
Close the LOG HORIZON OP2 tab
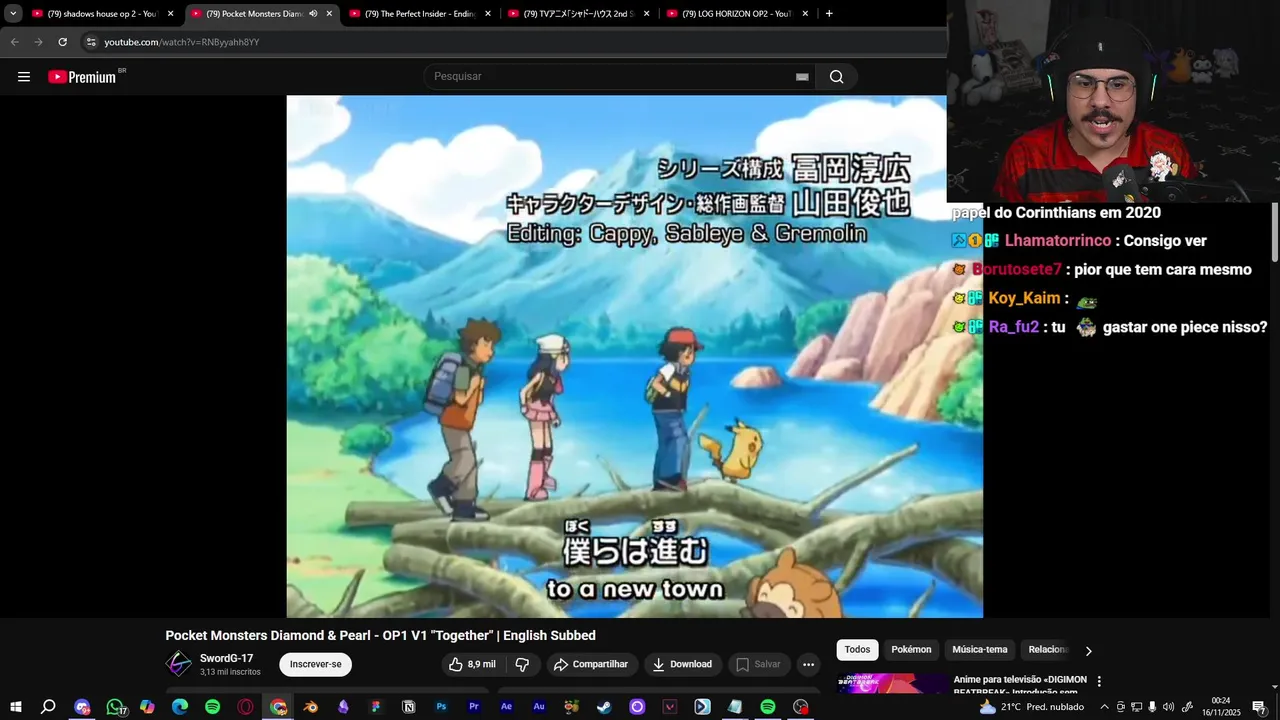(806, 14)
